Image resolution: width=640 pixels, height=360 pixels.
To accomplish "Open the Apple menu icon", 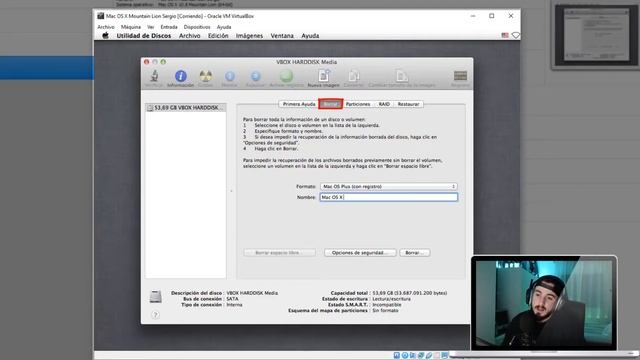I will (105, 36).
